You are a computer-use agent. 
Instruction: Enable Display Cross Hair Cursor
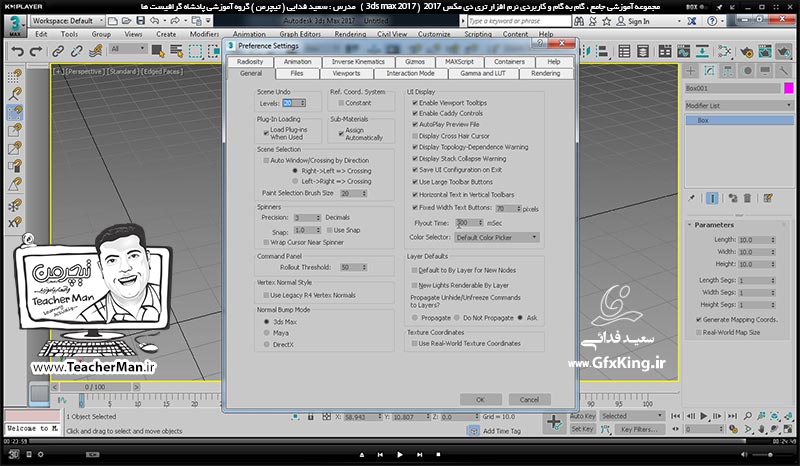click(415, 136)
